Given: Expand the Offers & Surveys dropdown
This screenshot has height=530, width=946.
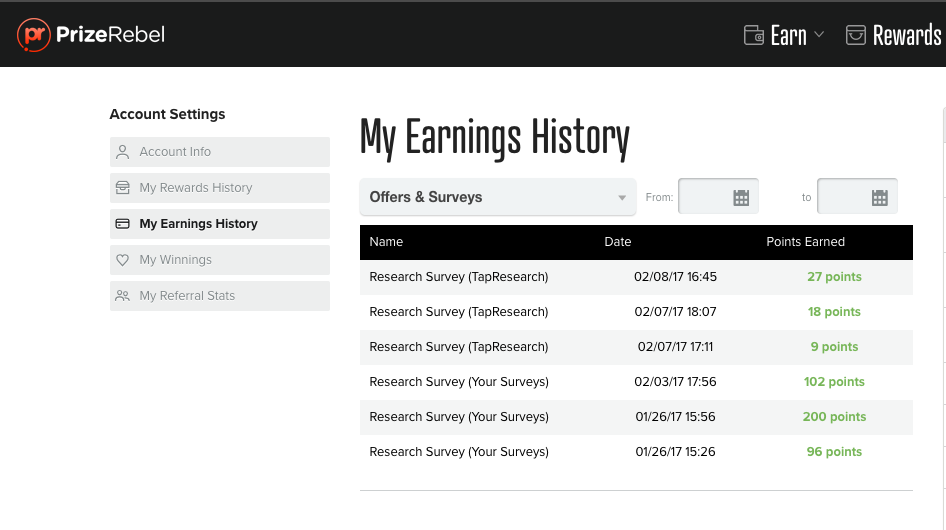Looking at the screenshot, I should 498,197.
